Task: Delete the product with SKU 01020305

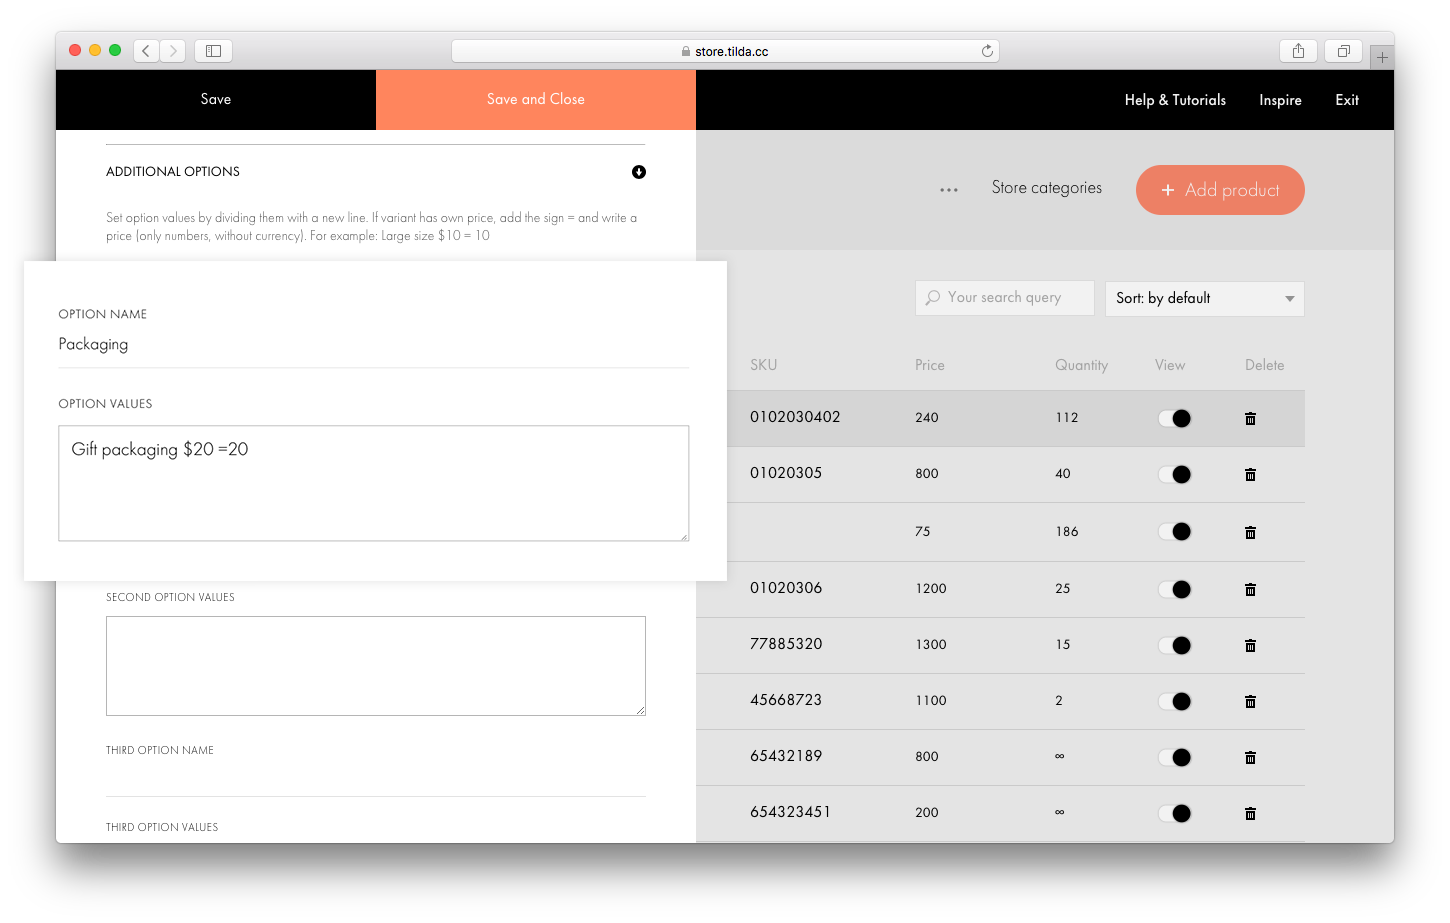Action: 1250,474
